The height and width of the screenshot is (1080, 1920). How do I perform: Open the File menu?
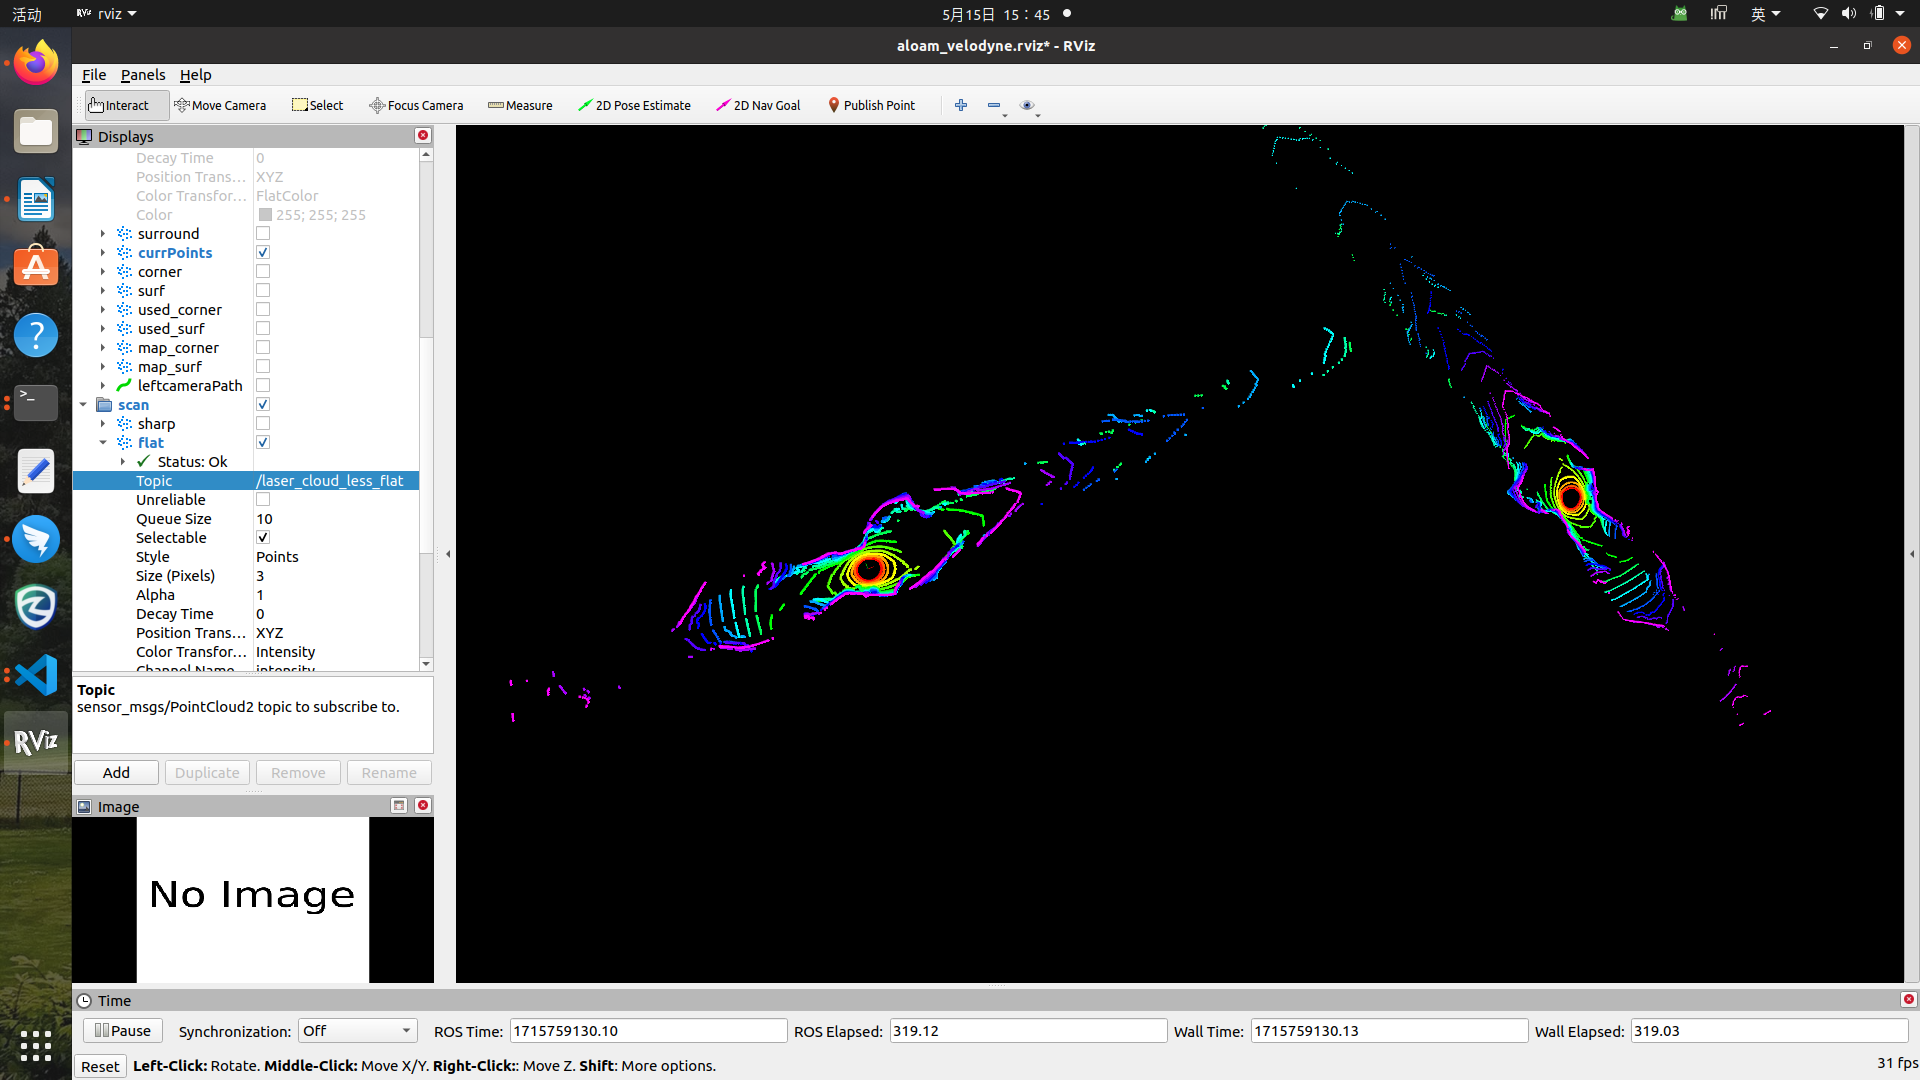(x=94, y=75)
